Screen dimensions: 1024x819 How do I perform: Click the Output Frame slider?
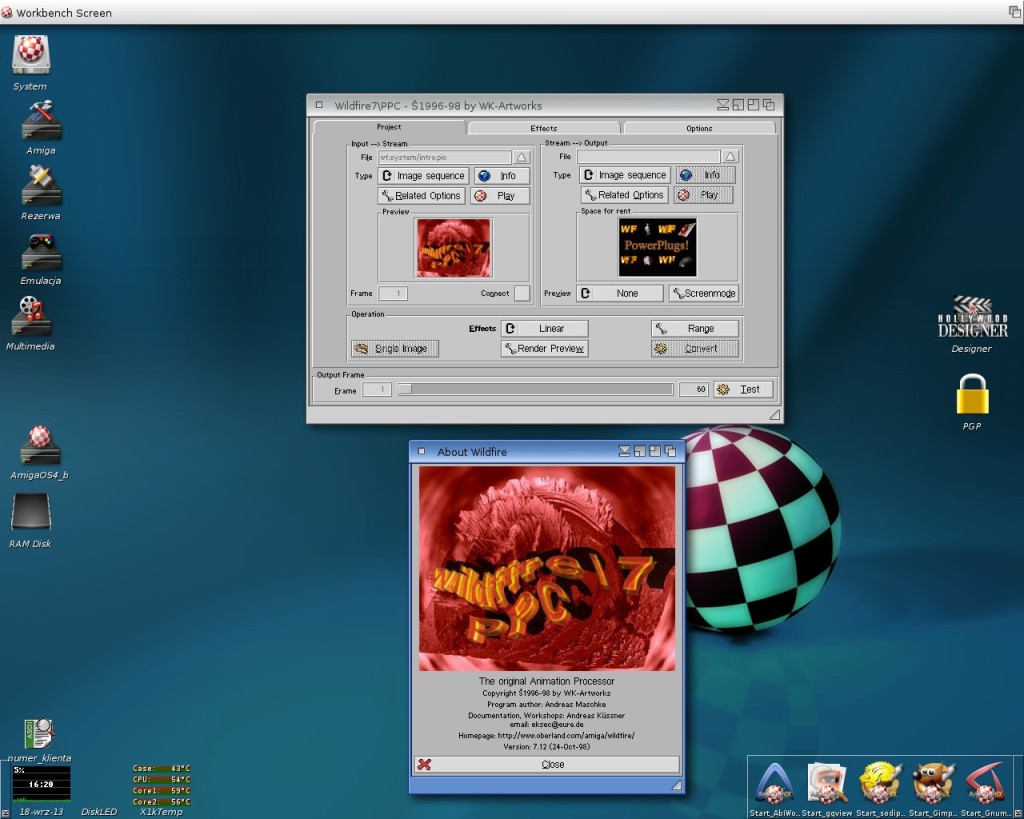click(x=536, y=389)
